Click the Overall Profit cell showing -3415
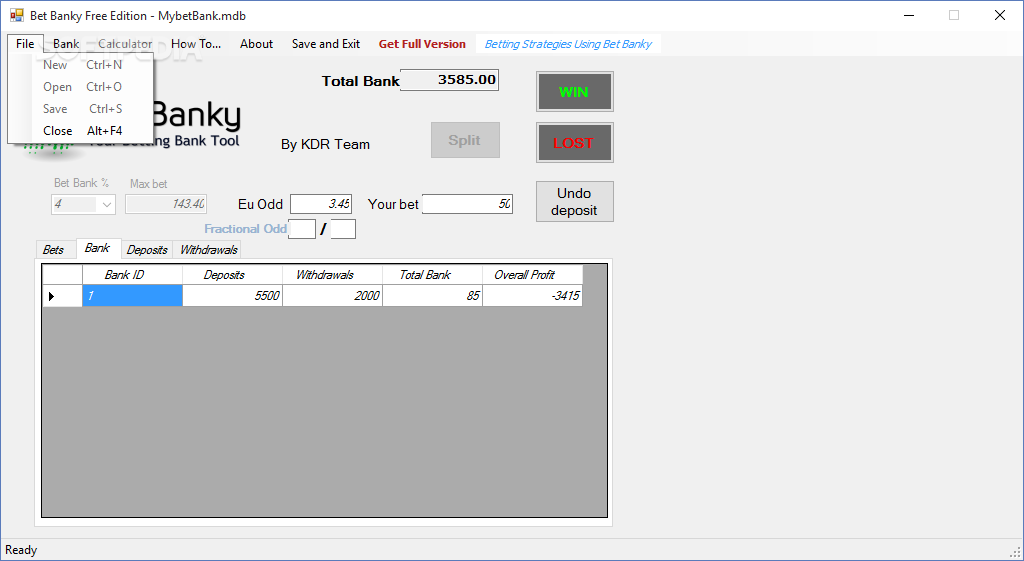The image size is (1024, 561). coord(532,296)
